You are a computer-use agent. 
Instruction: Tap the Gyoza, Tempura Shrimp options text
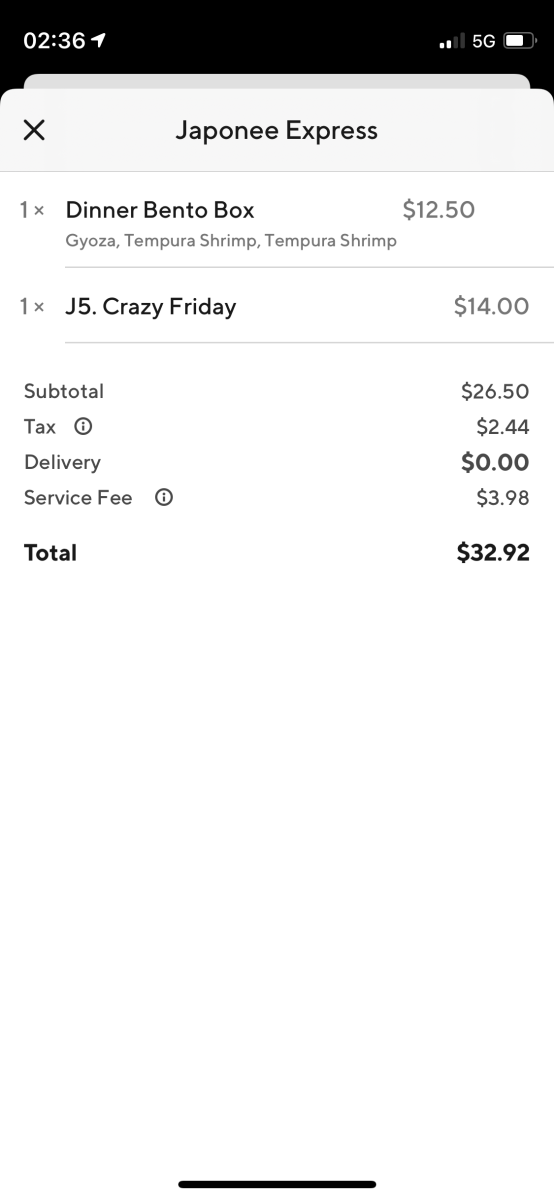pos(231,241)
